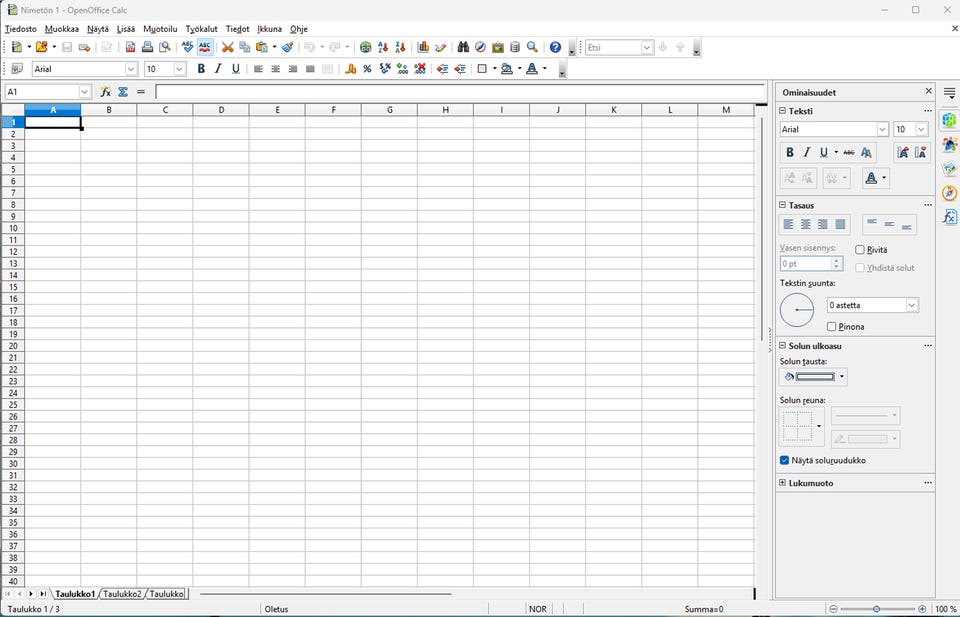This screenshot has height=617, width=960.
Task: Toggle Bold in formatting toolbar
Action: (x=201, y=69)
